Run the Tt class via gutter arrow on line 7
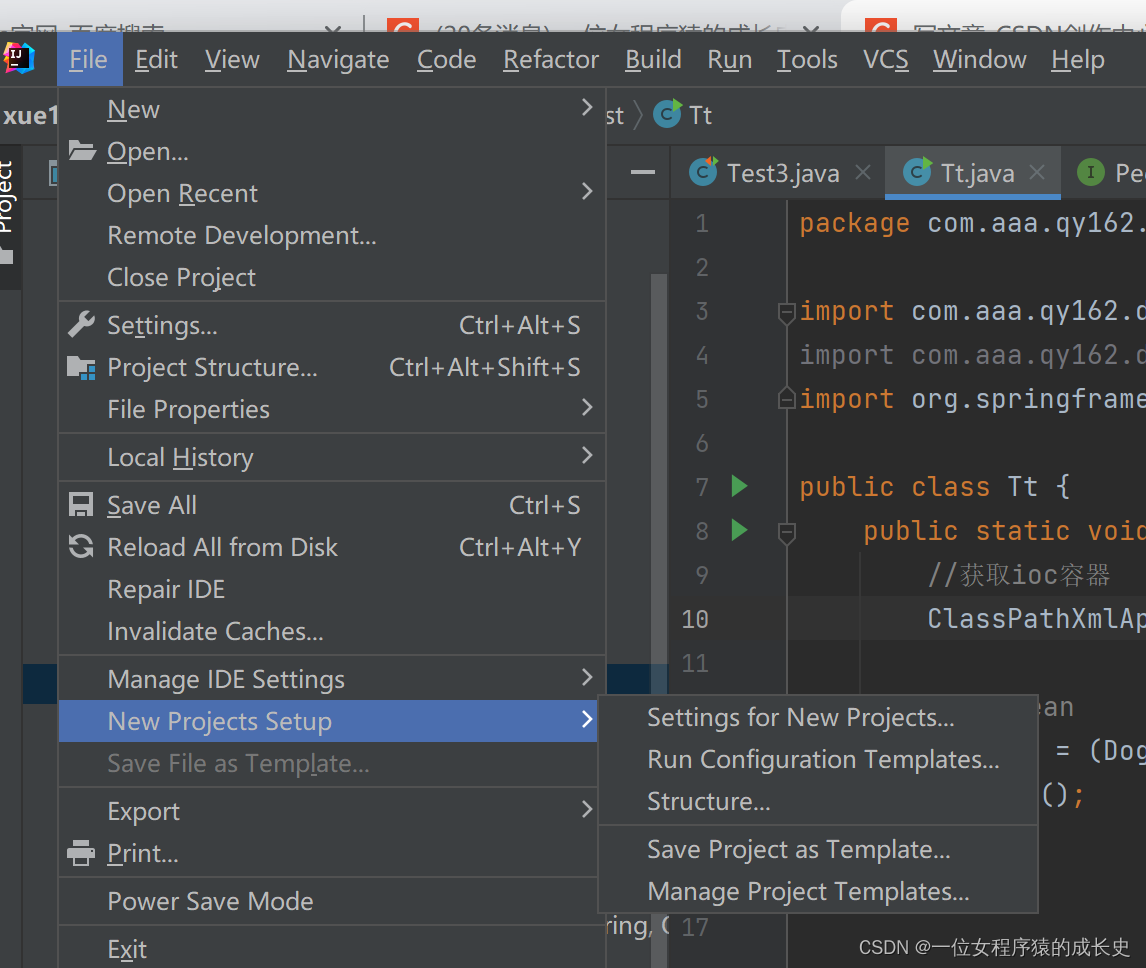The image size is (1146, 968). click(739, 487)
